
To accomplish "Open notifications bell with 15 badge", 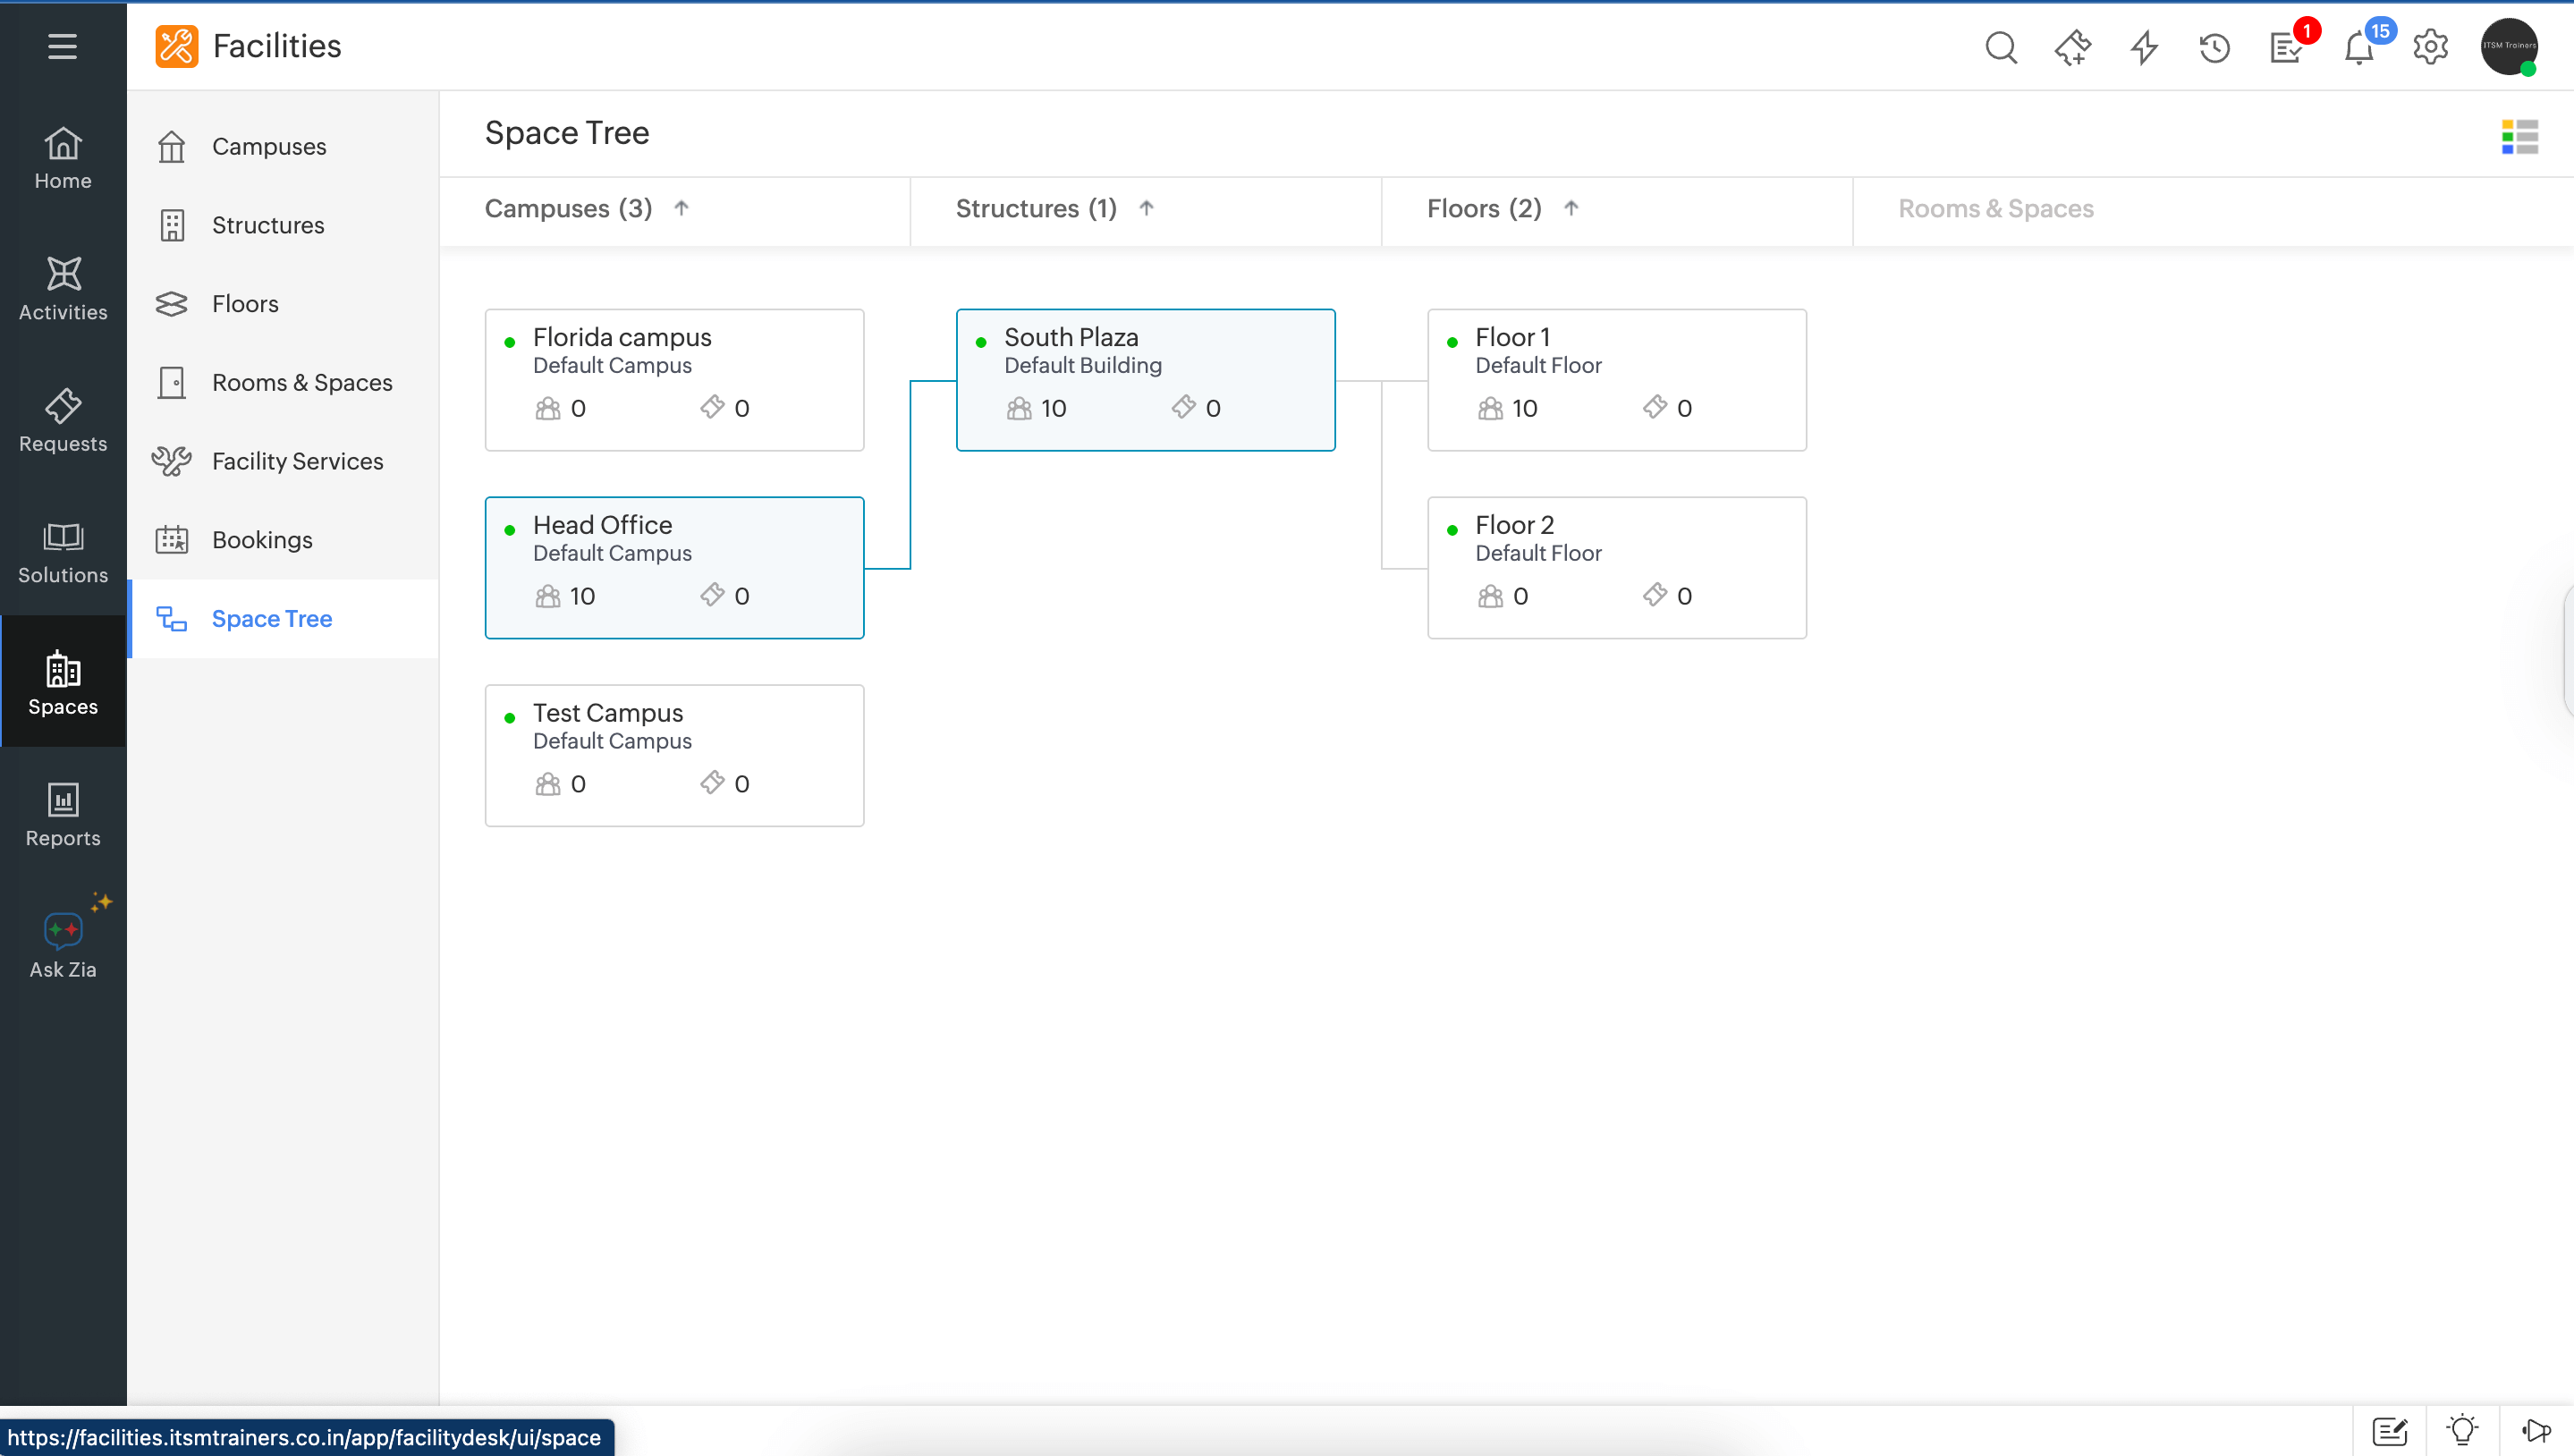I will coord(2358,47).
